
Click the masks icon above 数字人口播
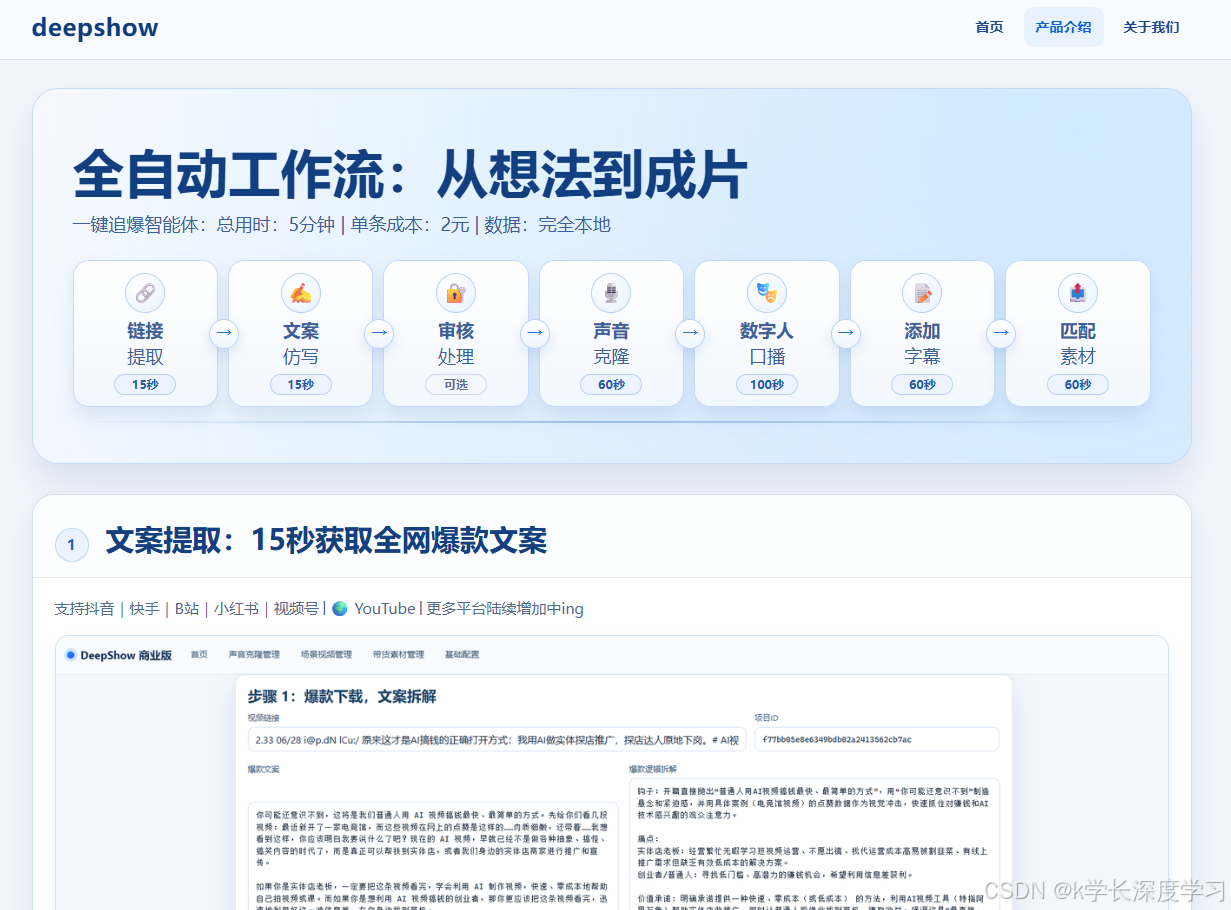click(x=767, y=292)
